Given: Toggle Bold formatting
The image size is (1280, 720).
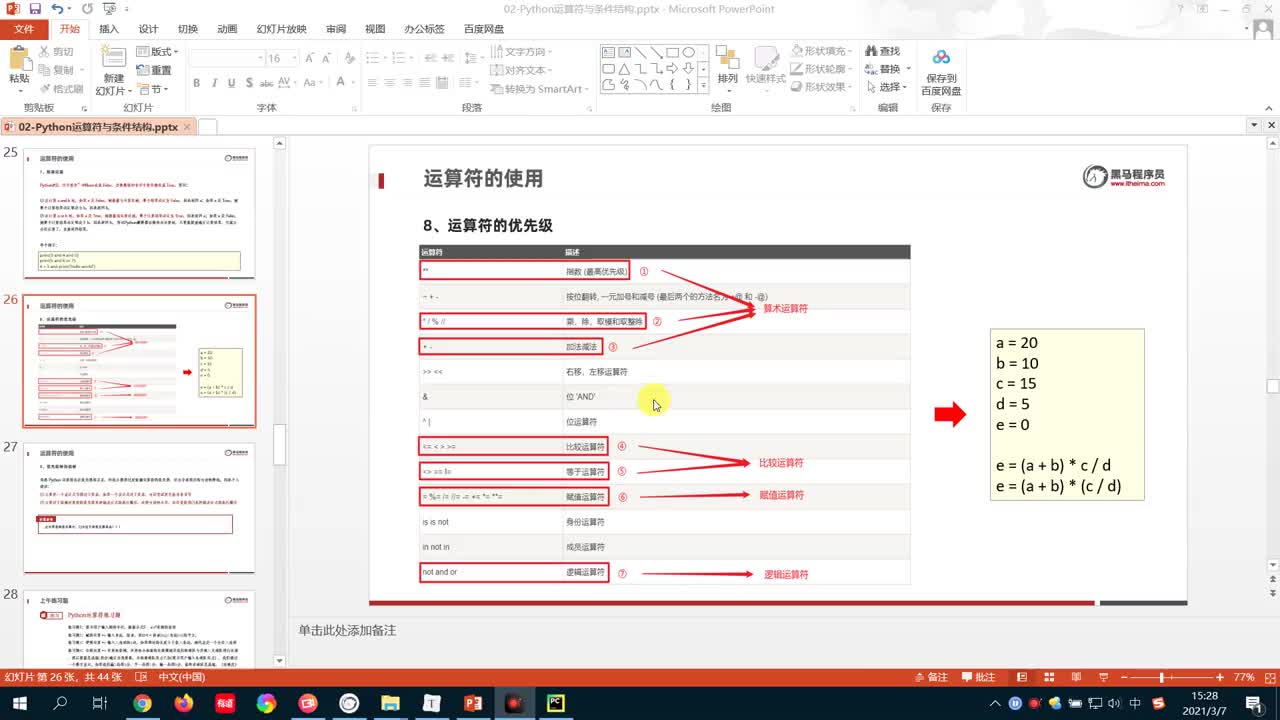Looking at the screenshot, I should 197,83.
